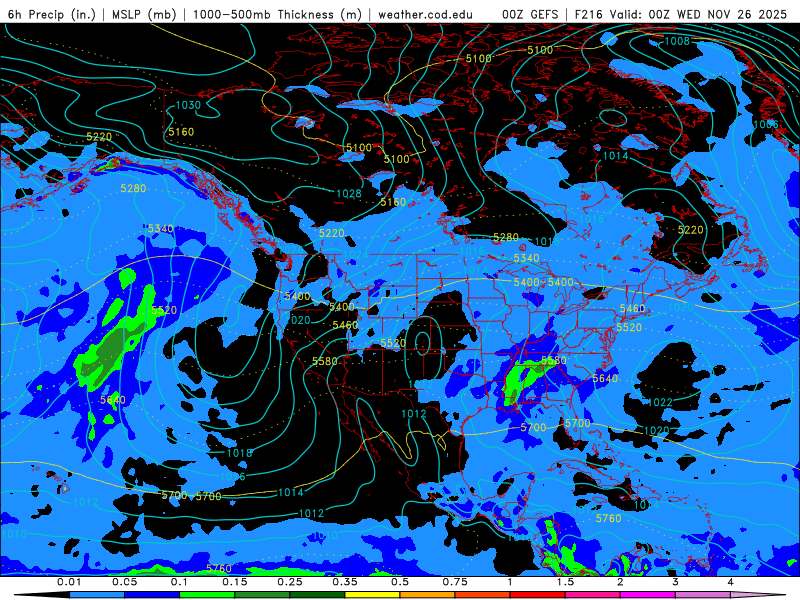Click the "6h Precip (in.)" header text
Screen dimensions: 800x600
pyautogui.click(x=52, y=14)
